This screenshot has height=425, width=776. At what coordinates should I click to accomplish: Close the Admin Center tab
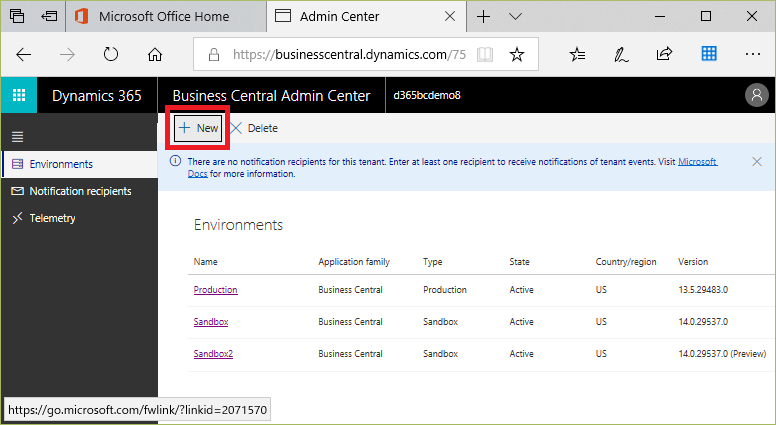tap(450, 16)
